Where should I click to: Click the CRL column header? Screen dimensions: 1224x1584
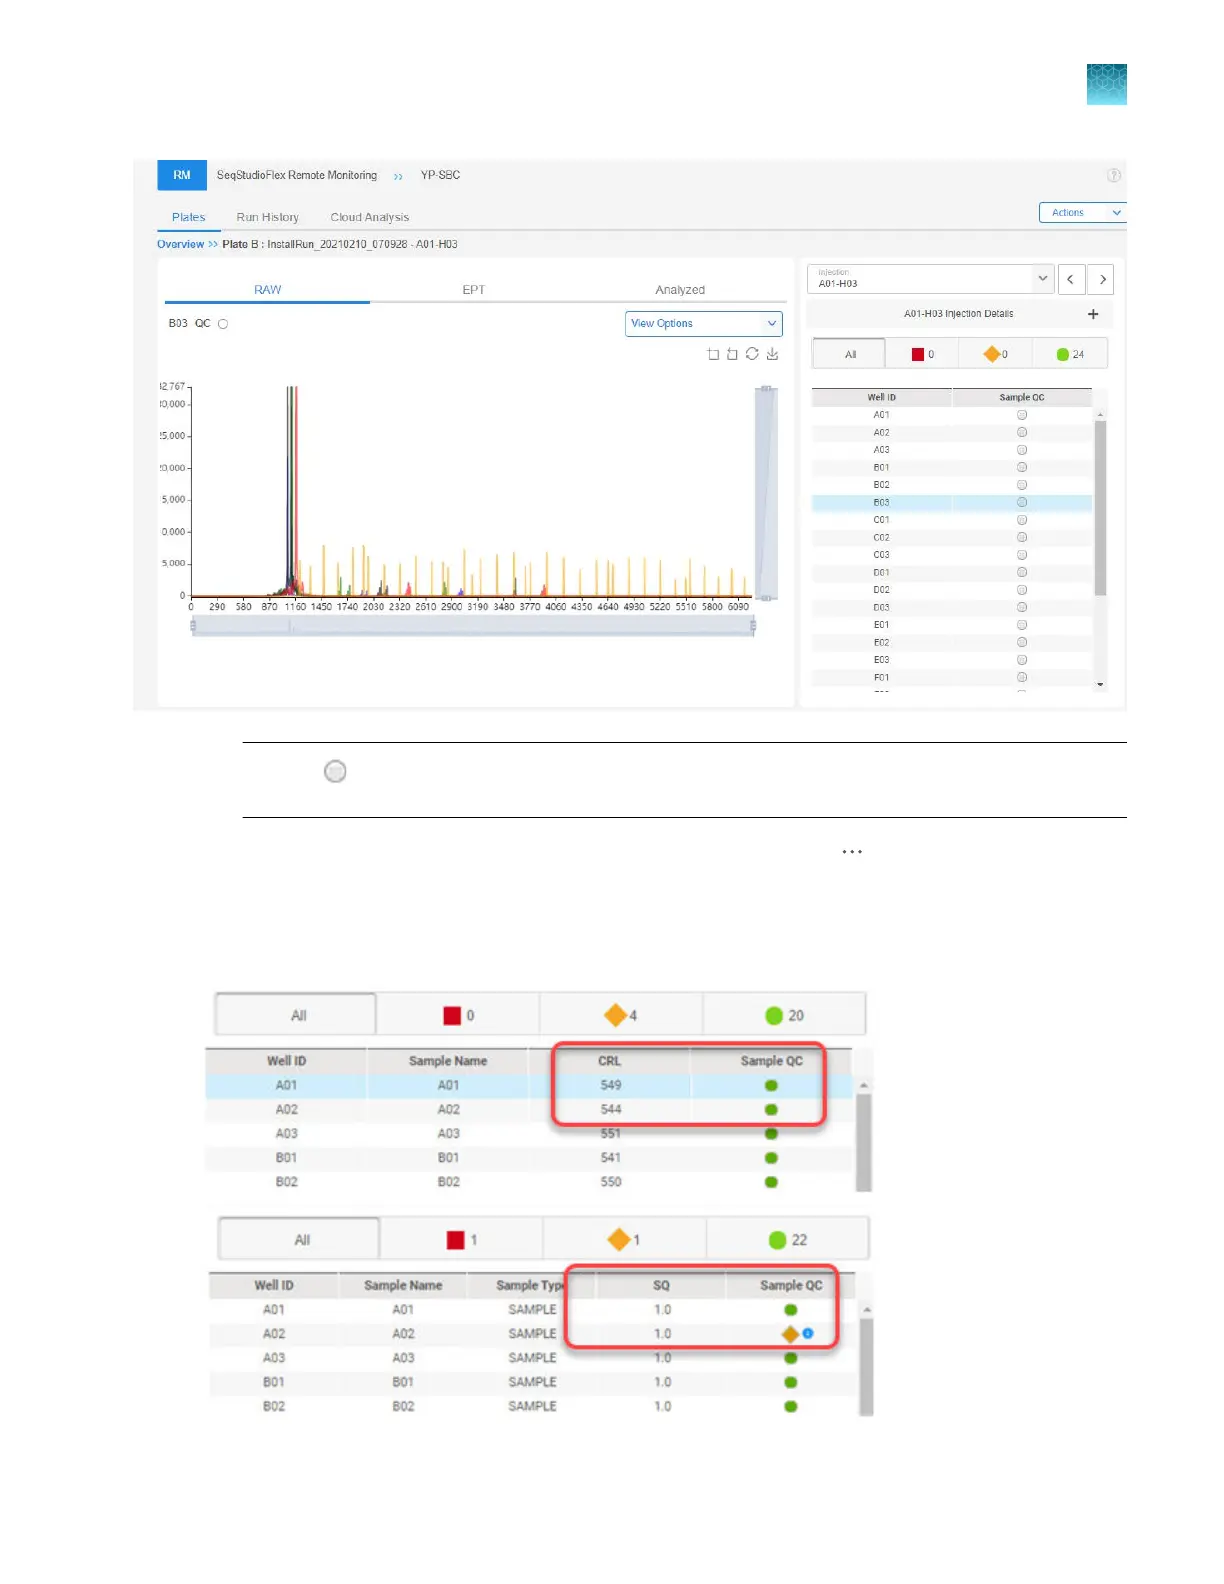tap(609, 1061)
